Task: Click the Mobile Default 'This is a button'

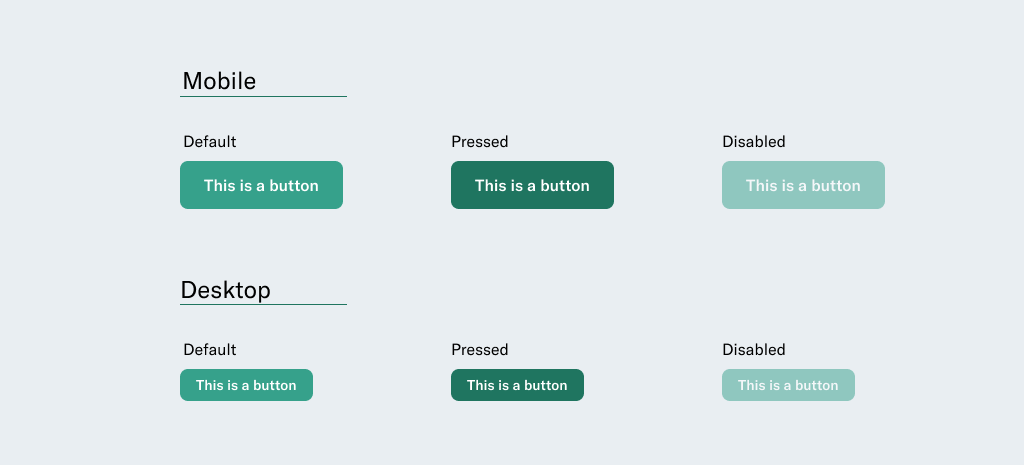Action: tap(261, 185)
